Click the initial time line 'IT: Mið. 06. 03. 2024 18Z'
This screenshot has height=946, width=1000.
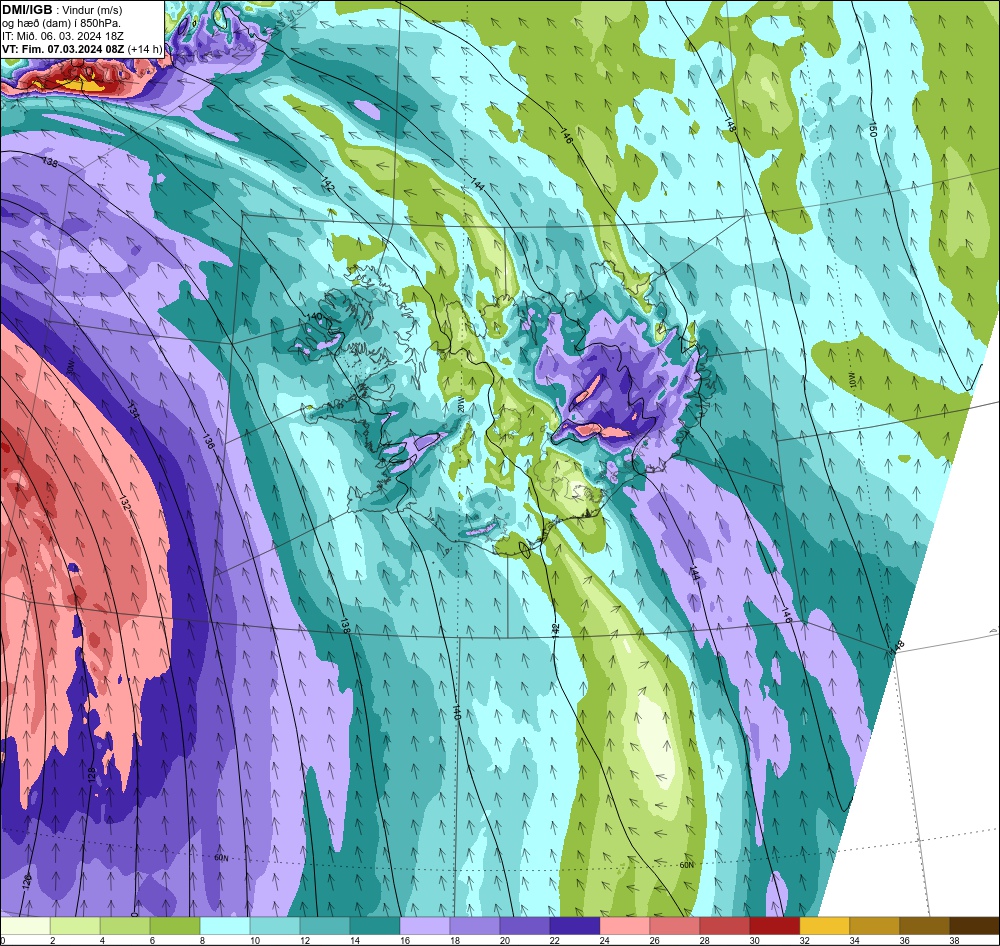[61, 36]
